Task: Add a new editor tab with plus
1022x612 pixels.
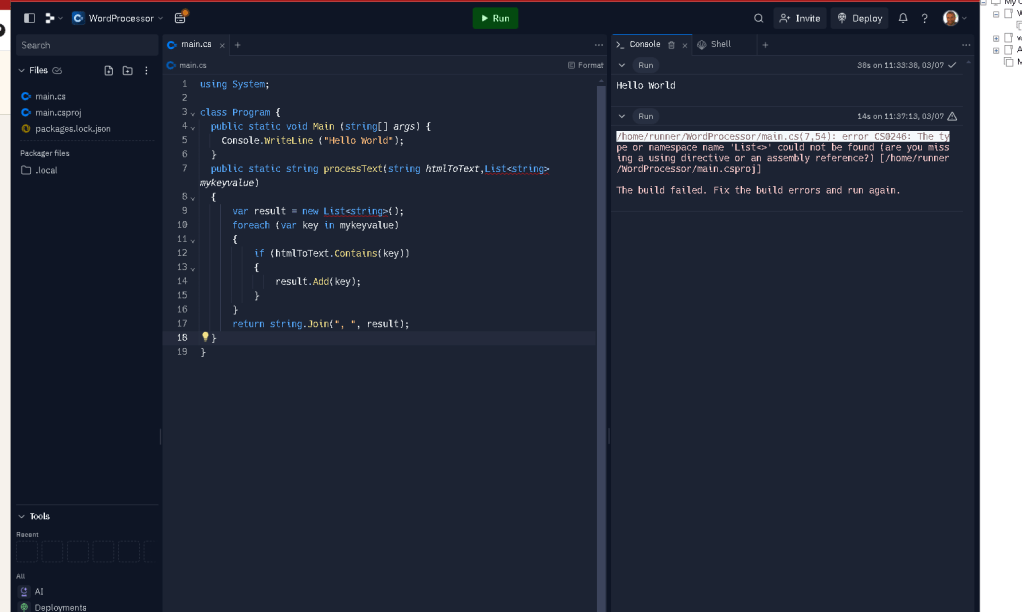Action: pyautogui.click(x=237, y=45)
